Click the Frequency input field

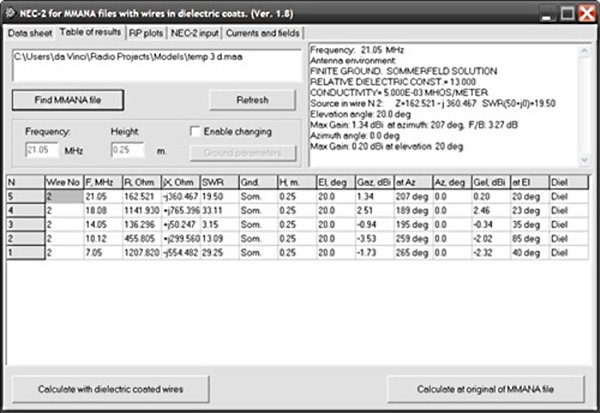(x=42, y=150)
